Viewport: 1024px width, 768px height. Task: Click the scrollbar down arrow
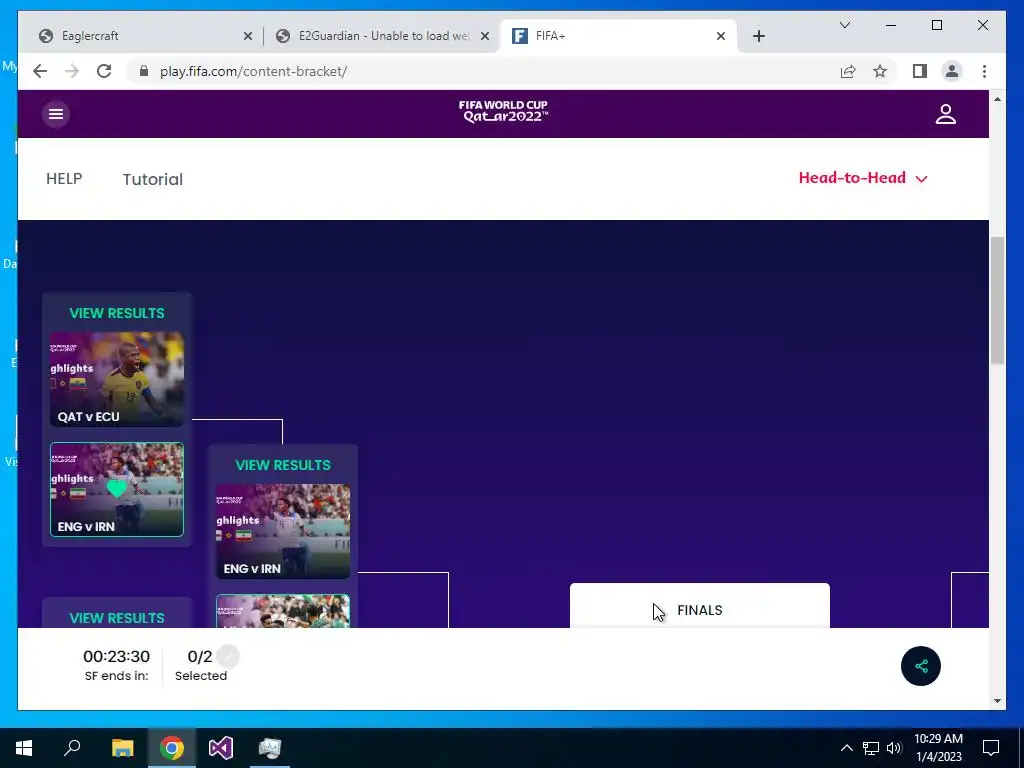point(997,701)
